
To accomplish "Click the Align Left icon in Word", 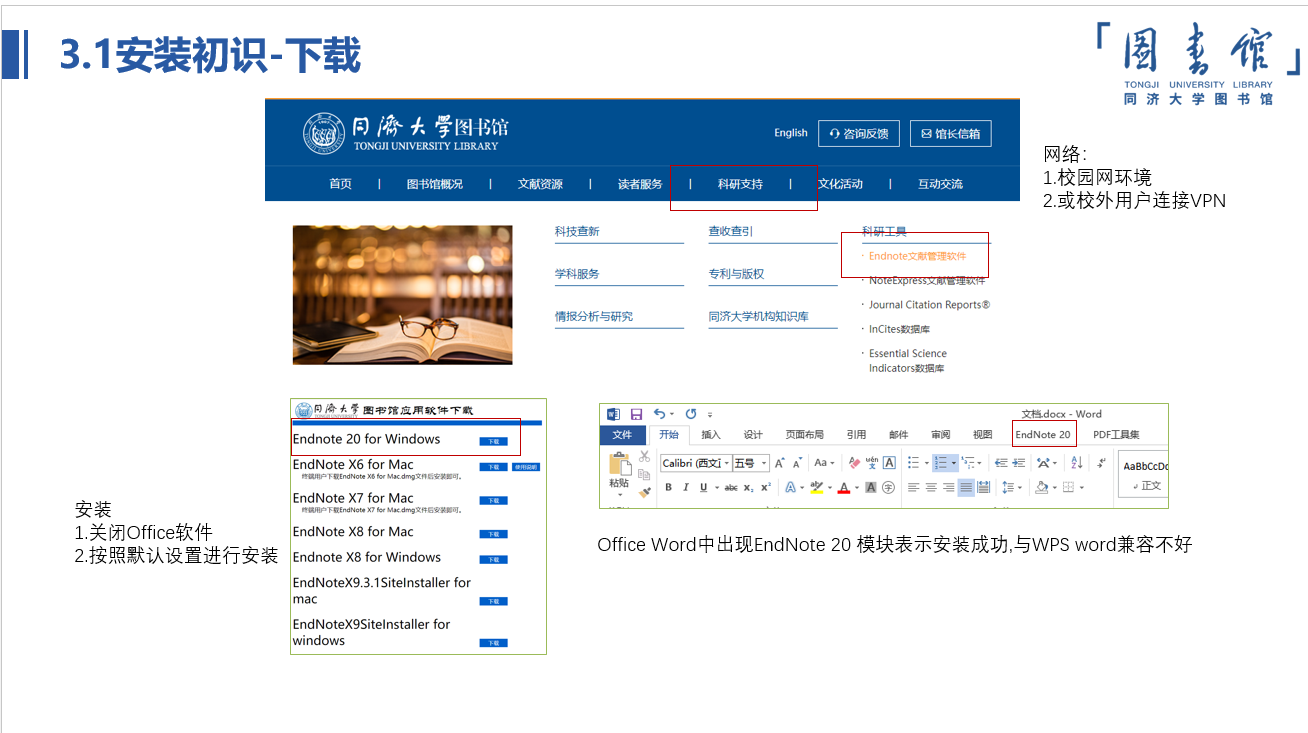I will (x=913, y=487).
